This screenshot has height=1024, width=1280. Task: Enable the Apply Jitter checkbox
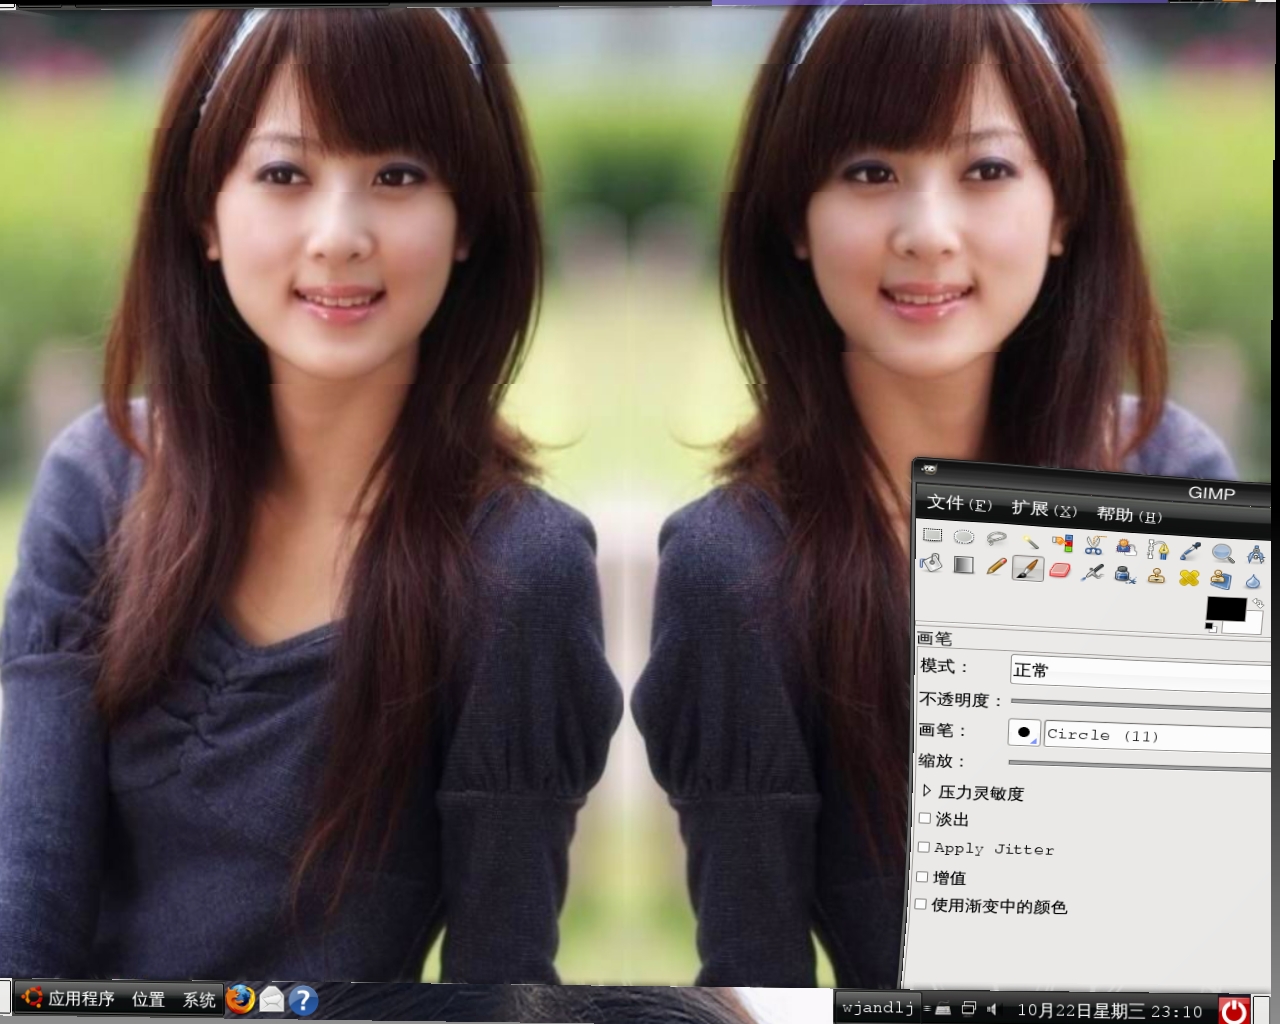point(924,847)
